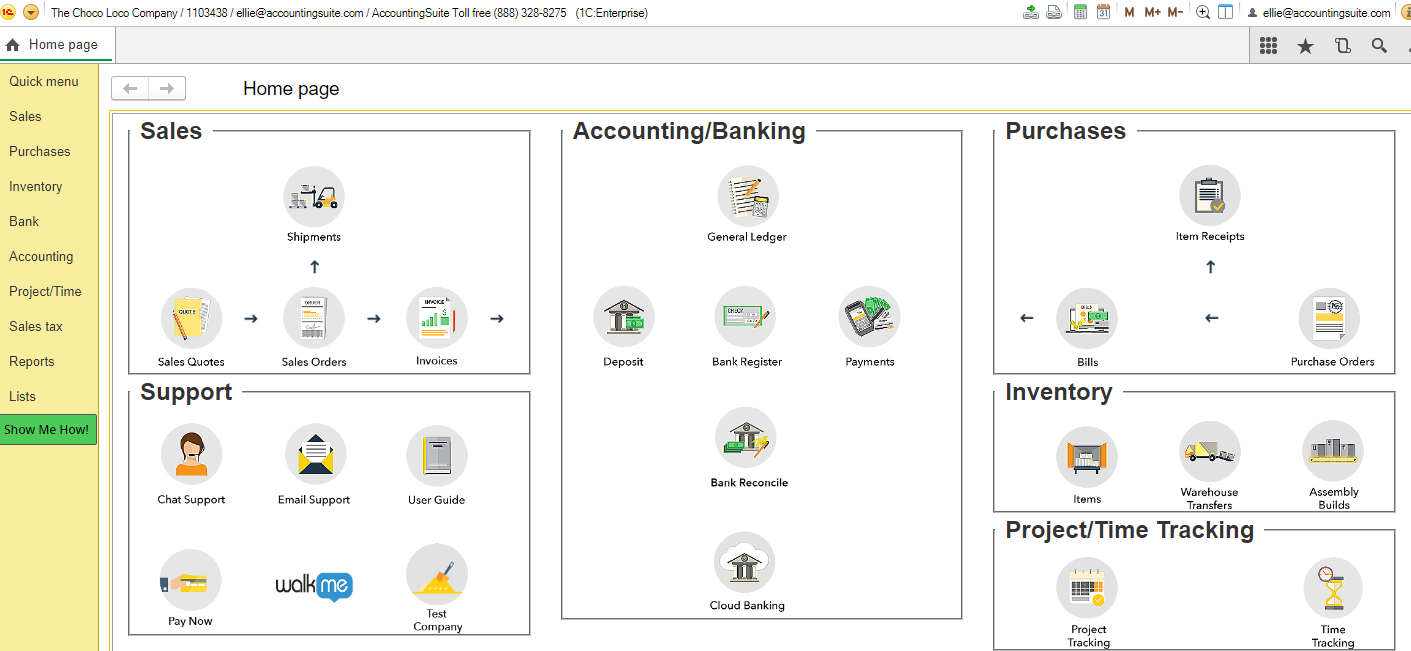The height and width of the screenshot is (651, 1411).
Task: Open the calendar icon in the top toolbar
Action: click(1103, 13)
